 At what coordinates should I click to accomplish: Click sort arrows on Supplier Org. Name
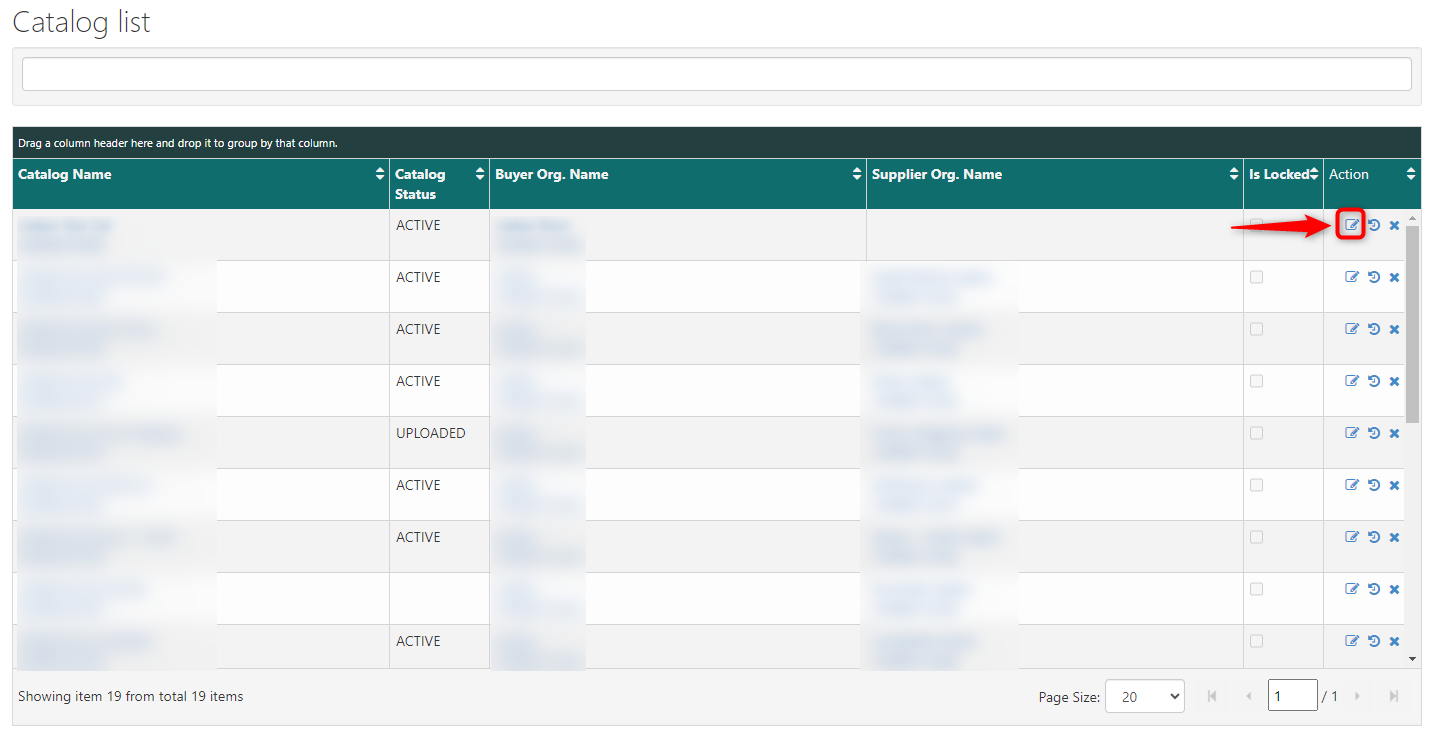[1234, 174]
